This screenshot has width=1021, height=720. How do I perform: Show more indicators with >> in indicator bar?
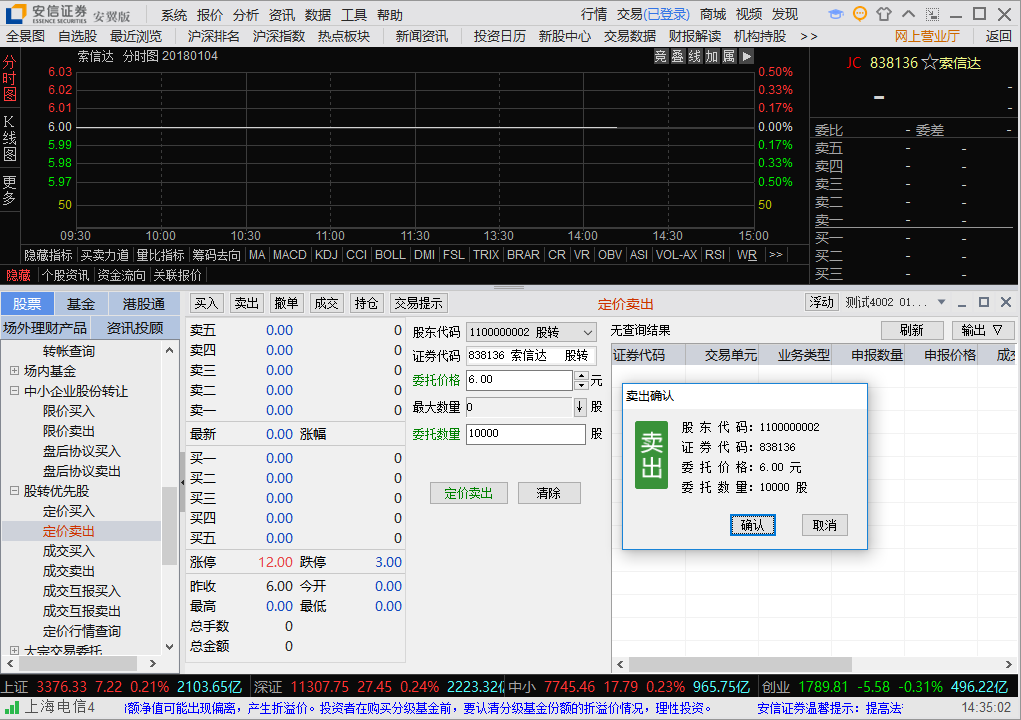776,255
